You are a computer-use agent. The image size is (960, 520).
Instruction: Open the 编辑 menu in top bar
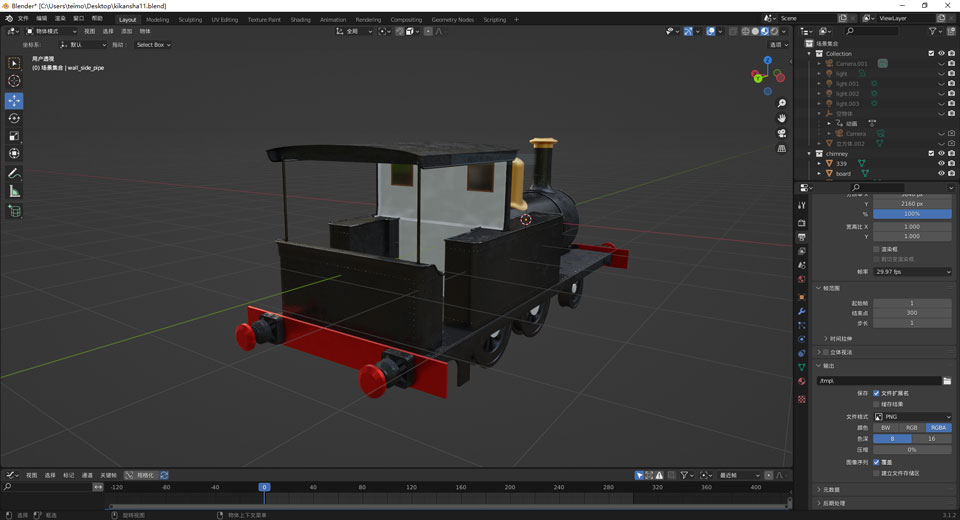(41, 18)
